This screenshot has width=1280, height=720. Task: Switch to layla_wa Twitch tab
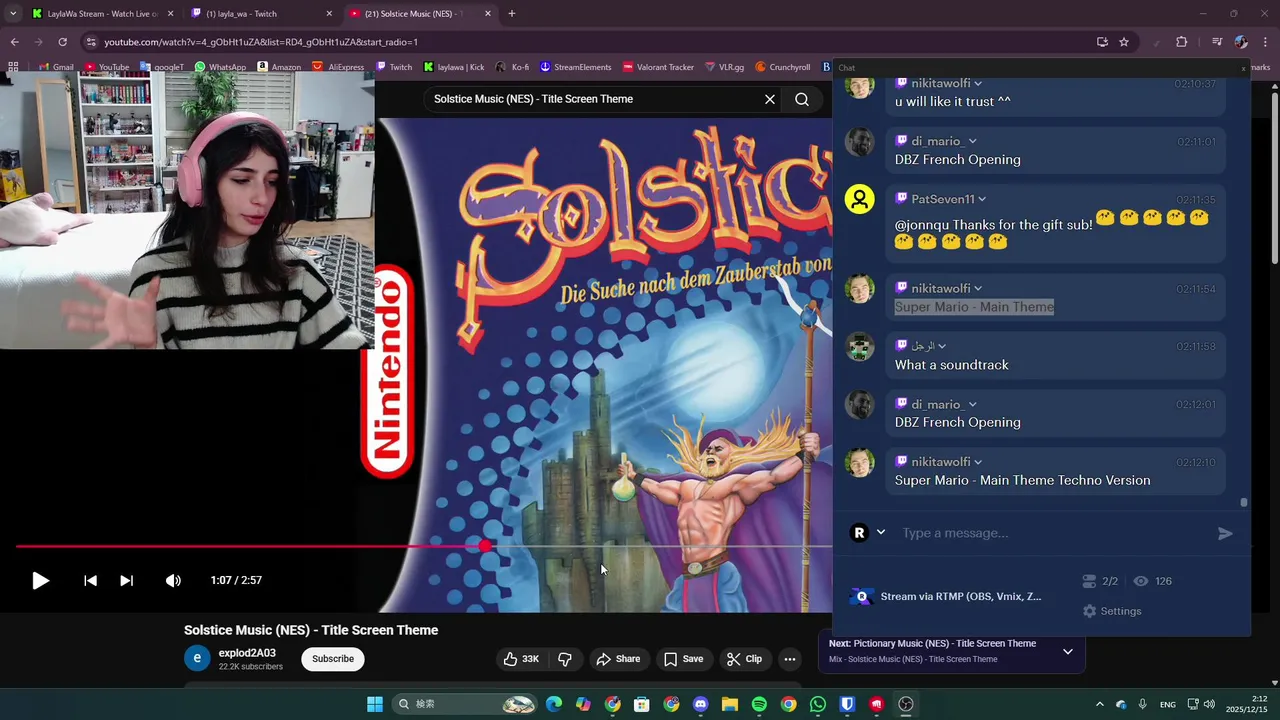click(x=260, y=14)
